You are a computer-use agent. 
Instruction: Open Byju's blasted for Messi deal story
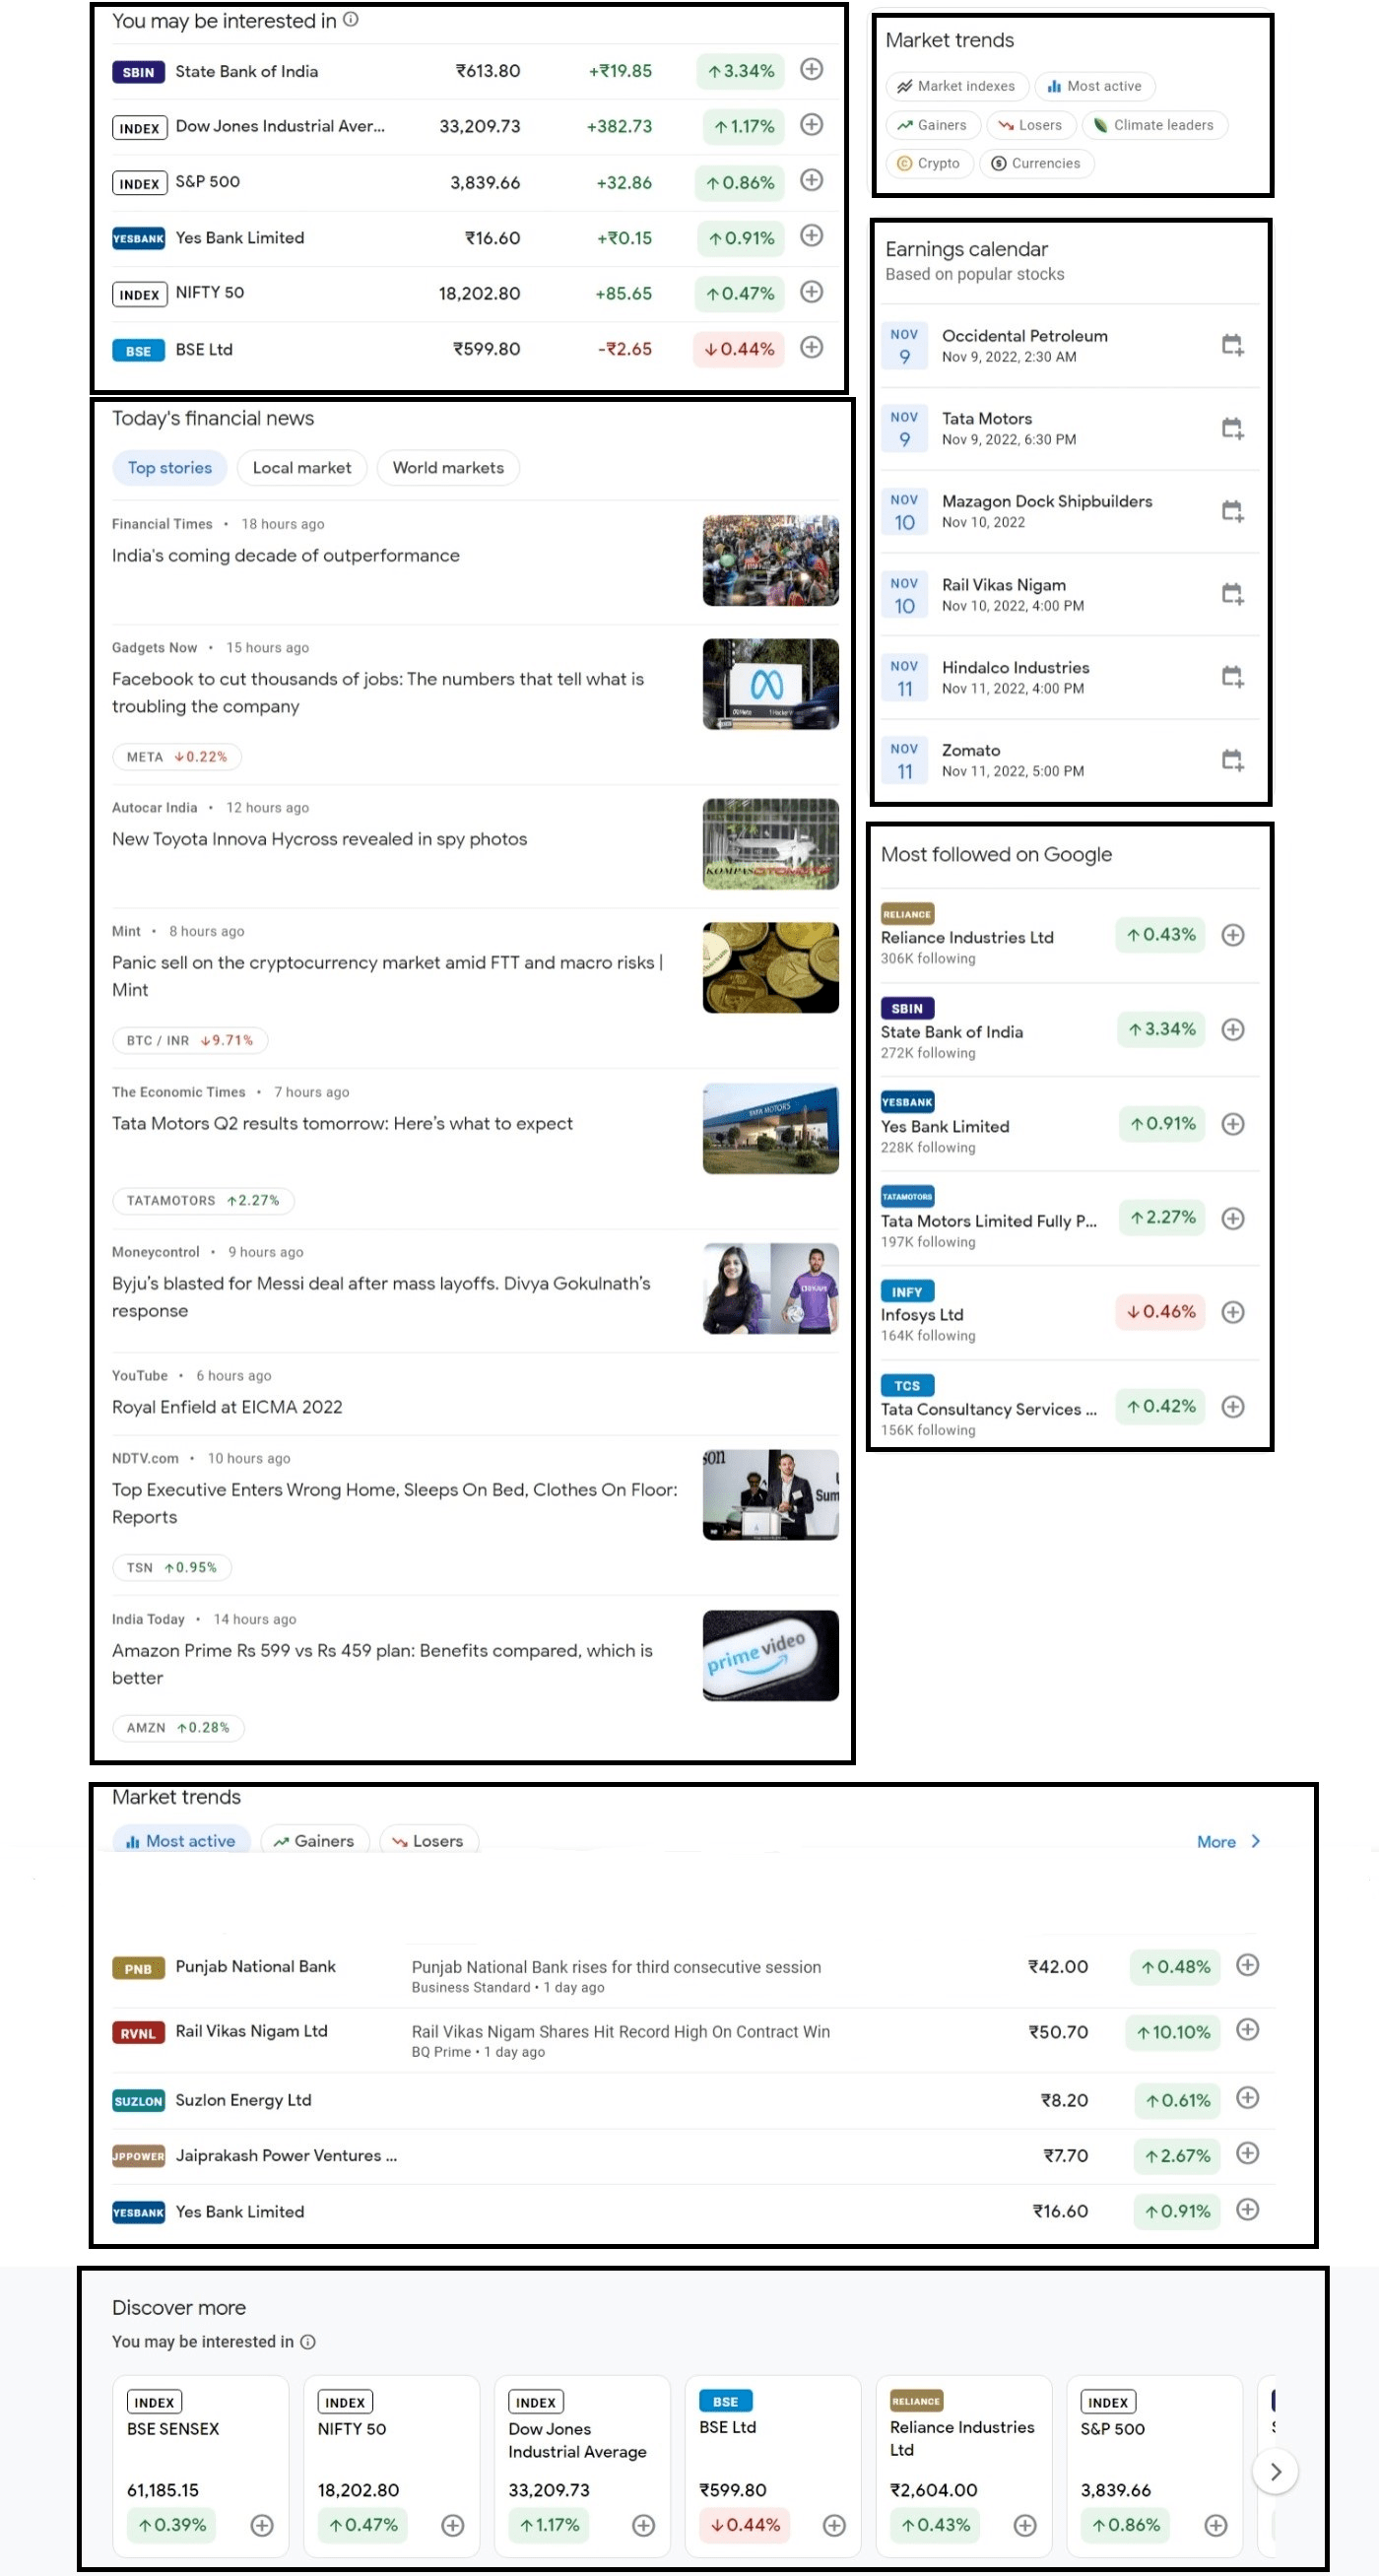point(381,1297)
